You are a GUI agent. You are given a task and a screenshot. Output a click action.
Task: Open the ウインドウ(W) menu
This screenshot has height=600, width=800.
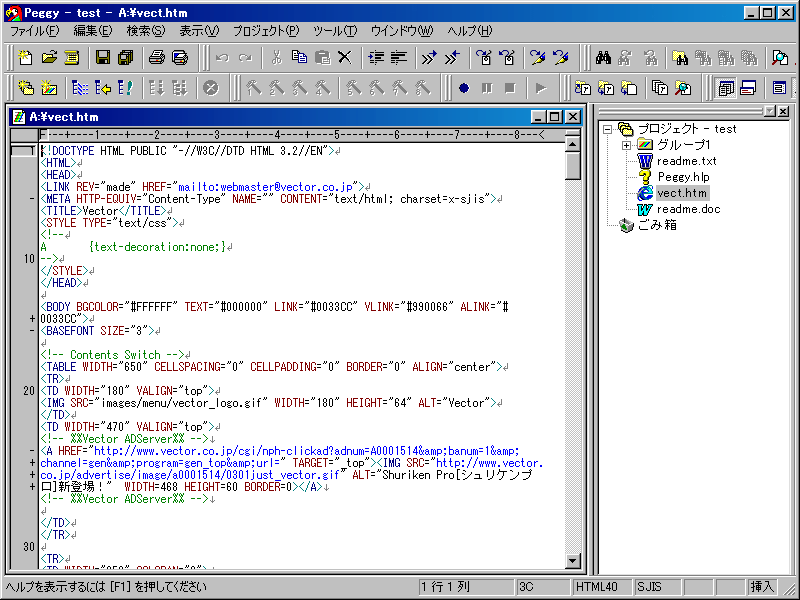pyautogui.click(x=402, y=31)
